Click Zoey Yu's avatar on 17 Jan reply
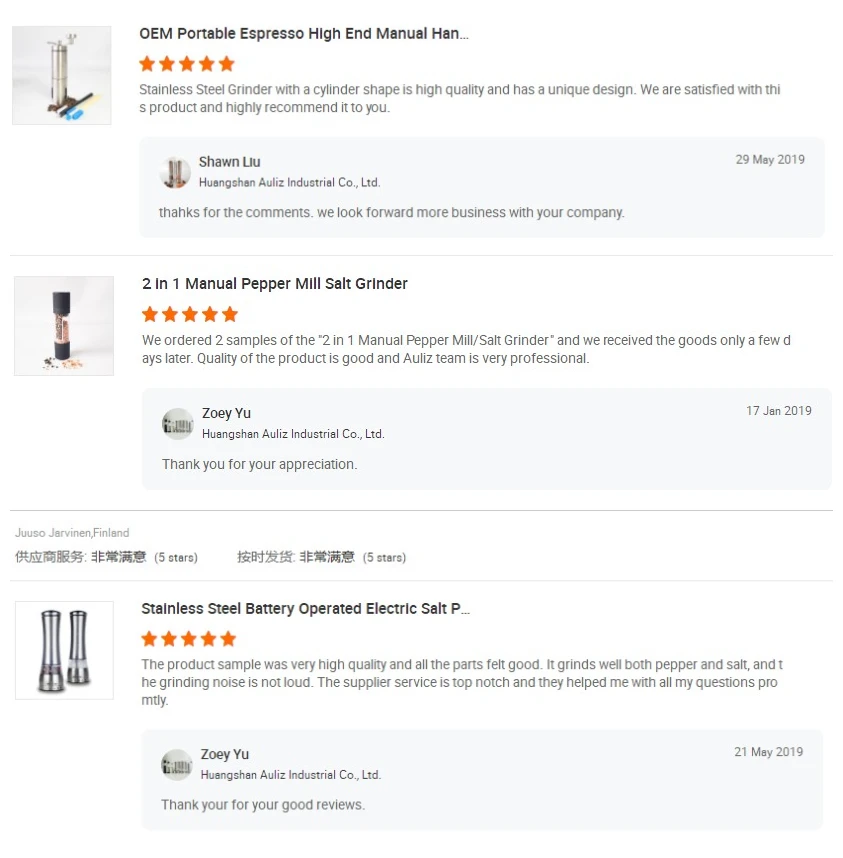The width and height of the screenshot is (843, 858). (x=178, y=424)
